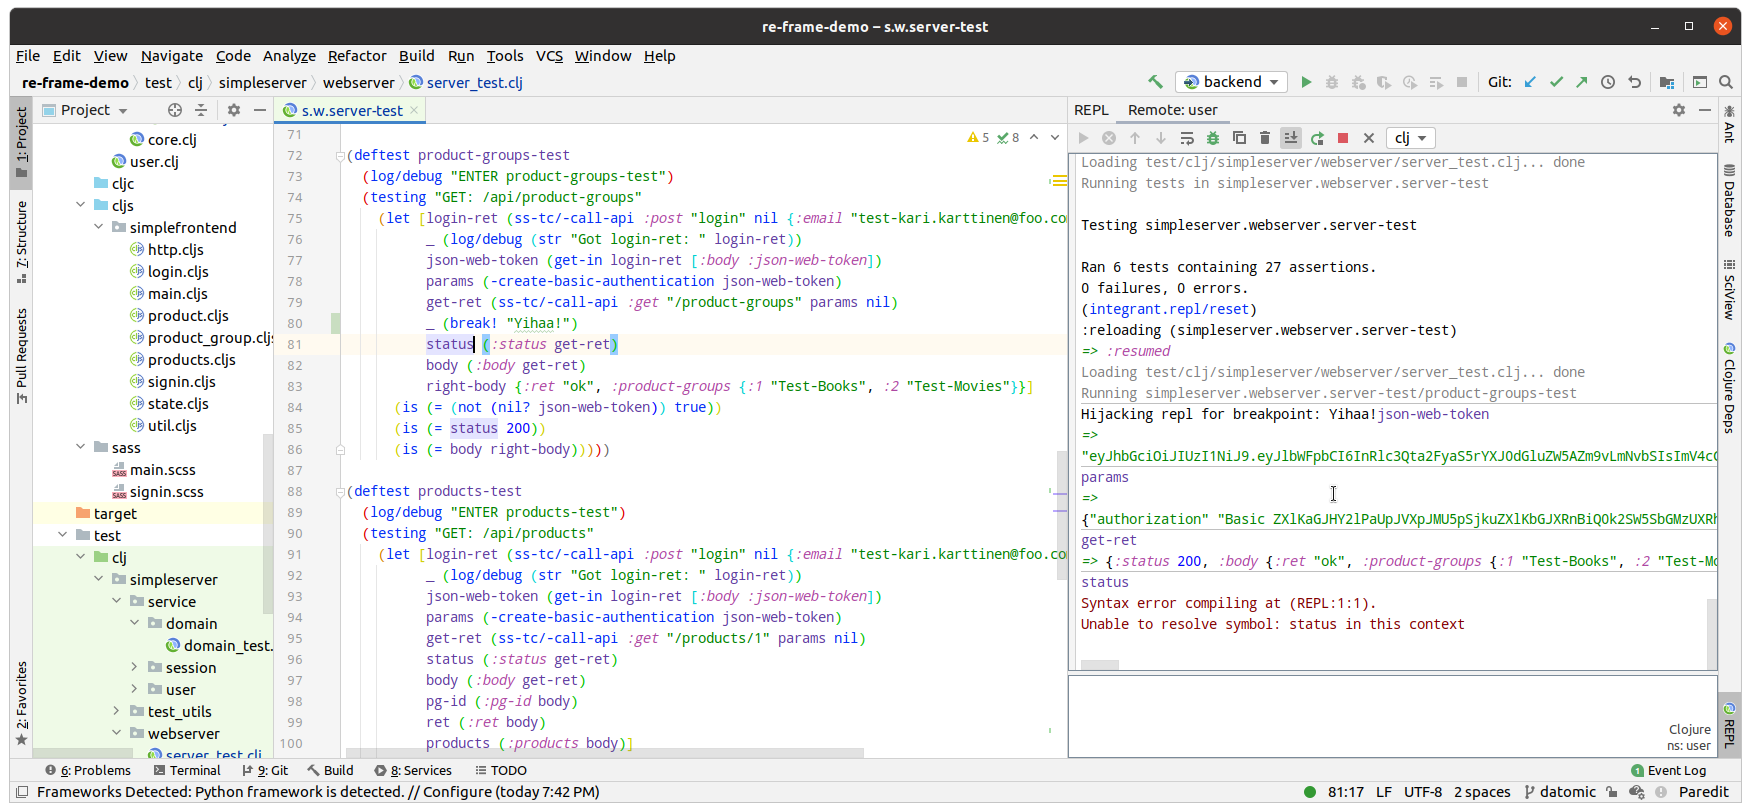The height and width of the screenshot is (812, 1751).
Task: Toggle the Ant side tab
Action: click(x=1729, y=124)
